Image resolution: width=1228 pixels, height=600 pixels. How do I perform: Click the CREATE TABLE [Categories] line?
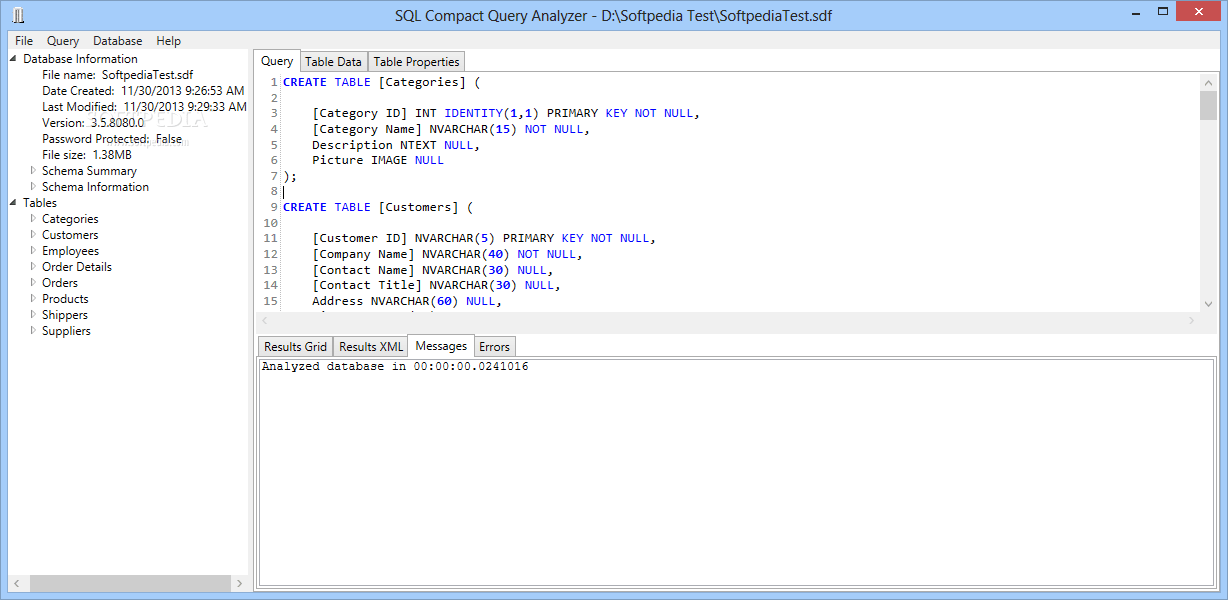tap(382, 82)
